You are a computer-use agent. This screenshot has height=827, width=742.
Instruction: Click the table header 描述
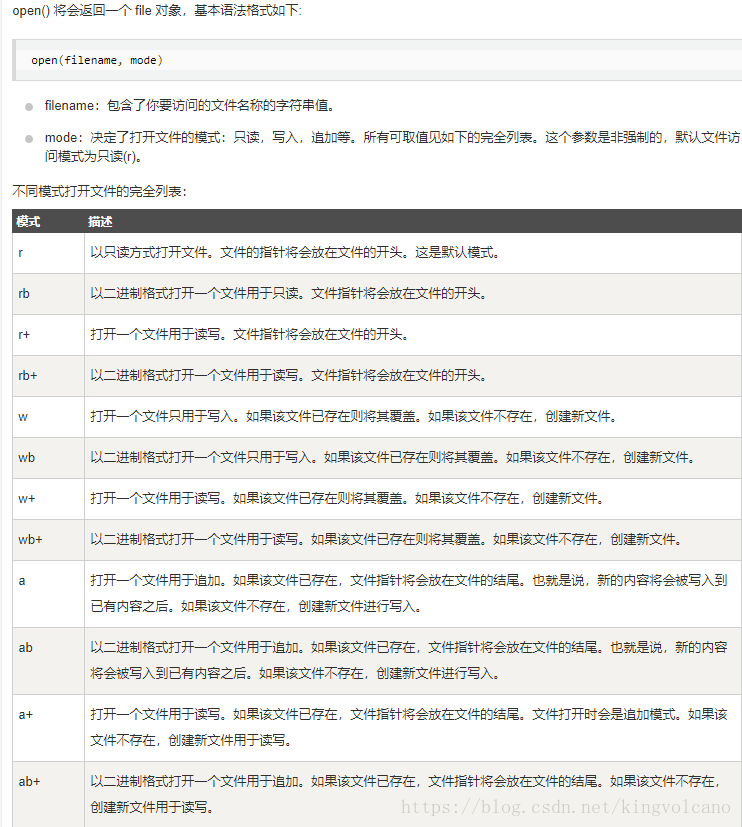(100, 222)
